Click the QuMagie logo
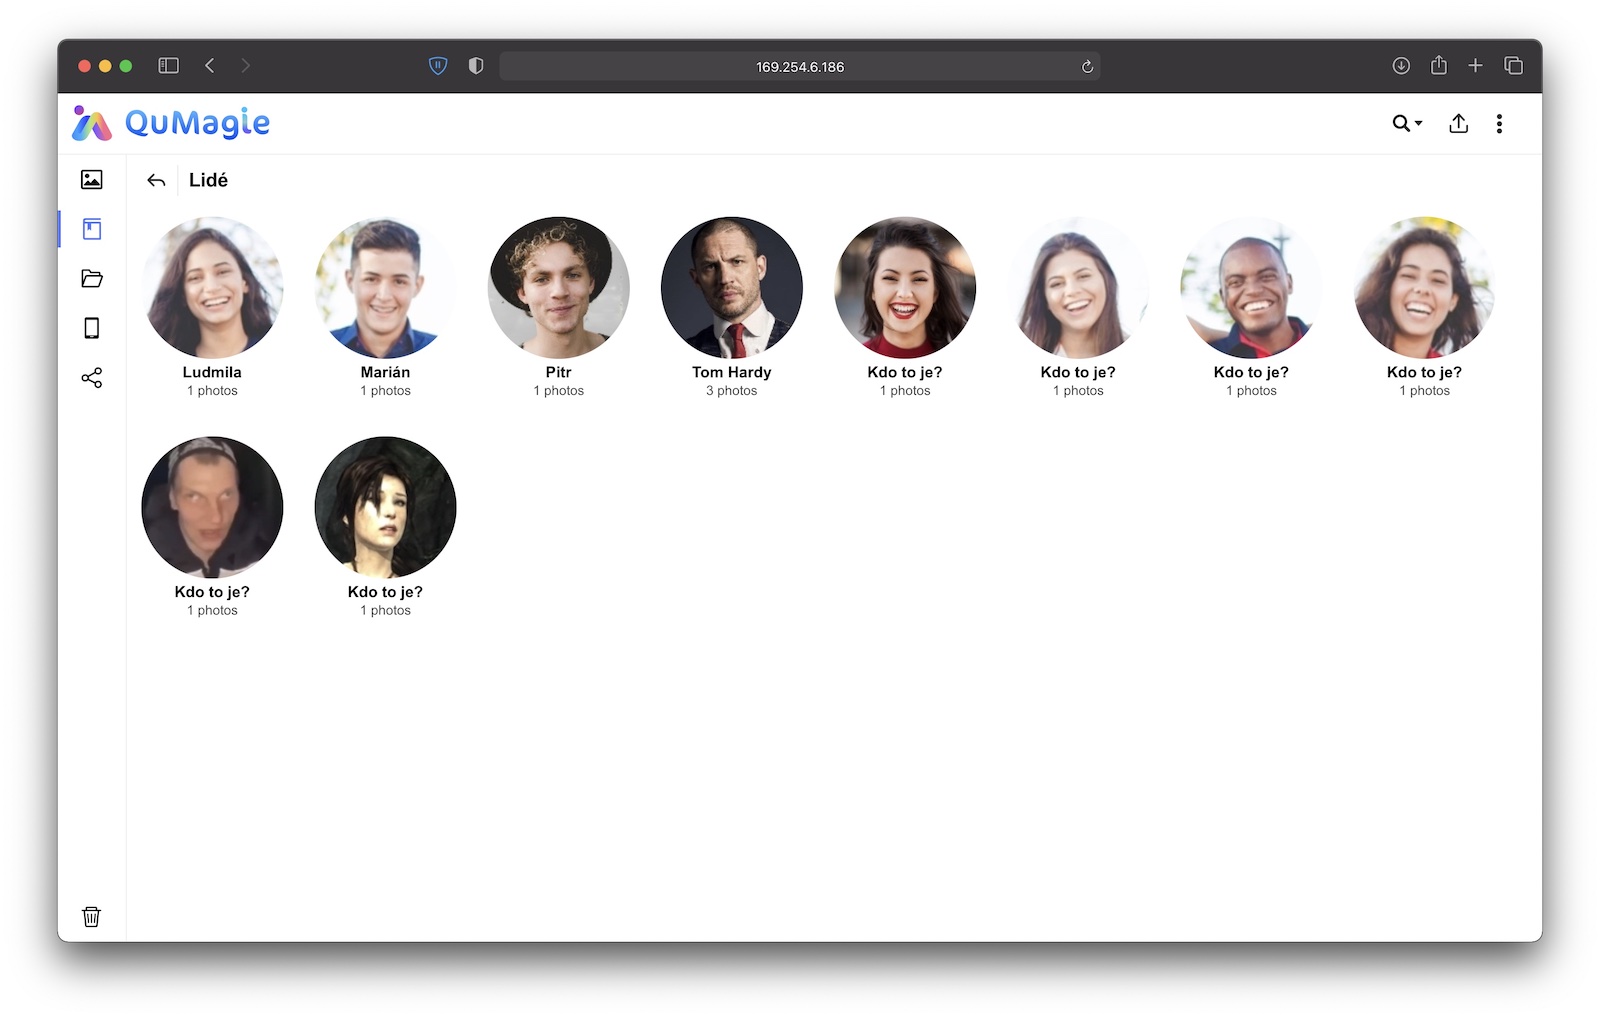The image size is (1600, 1018). 171,123
